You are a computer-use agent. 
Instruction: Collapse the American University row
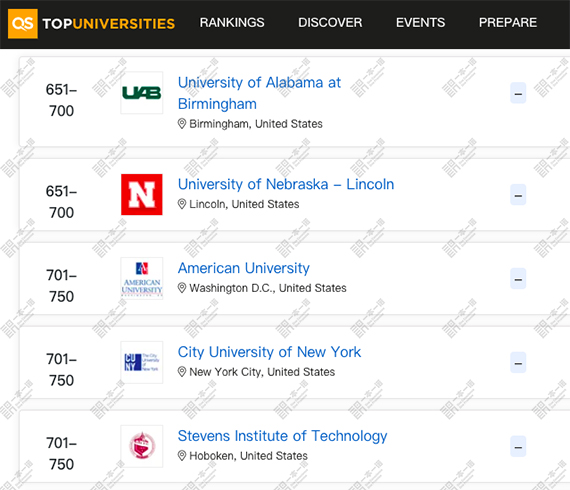point(518,279)
